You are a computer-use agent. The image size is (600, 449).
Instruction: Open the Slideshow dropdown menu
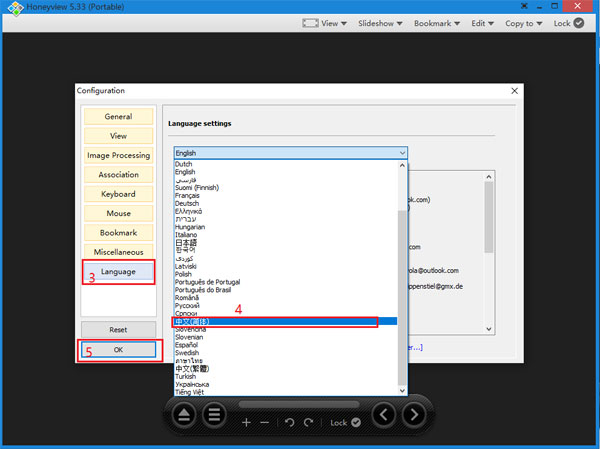(x=381, y=23)
